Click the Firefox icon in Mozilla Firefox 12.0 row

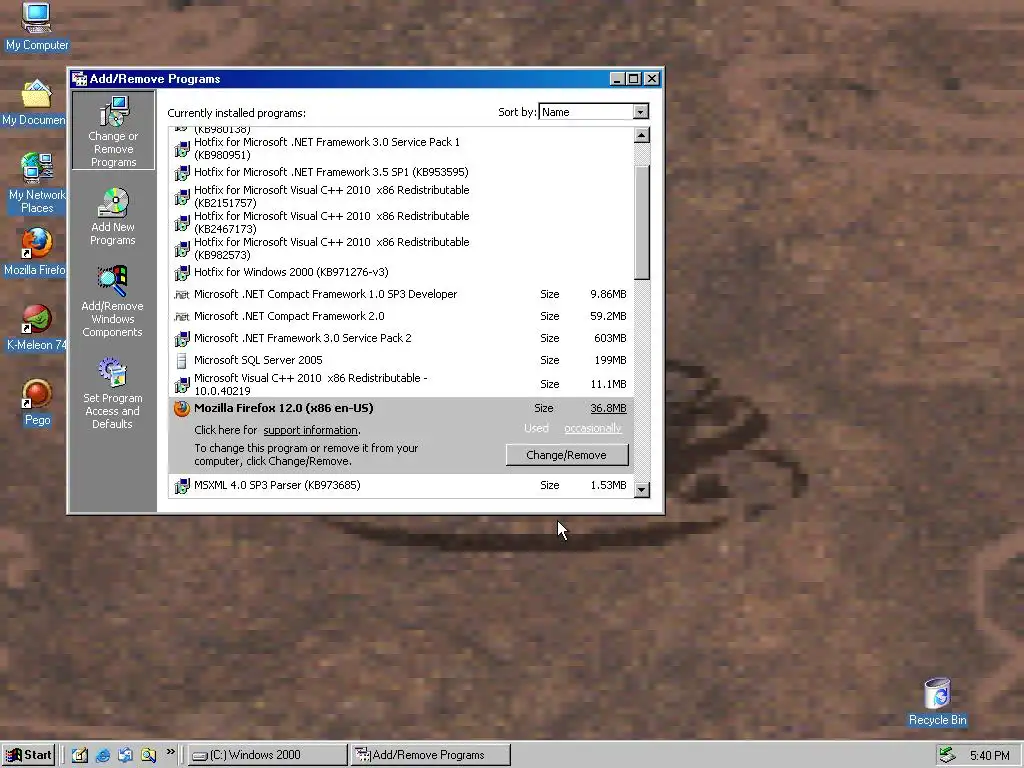[x=182, y=409]
